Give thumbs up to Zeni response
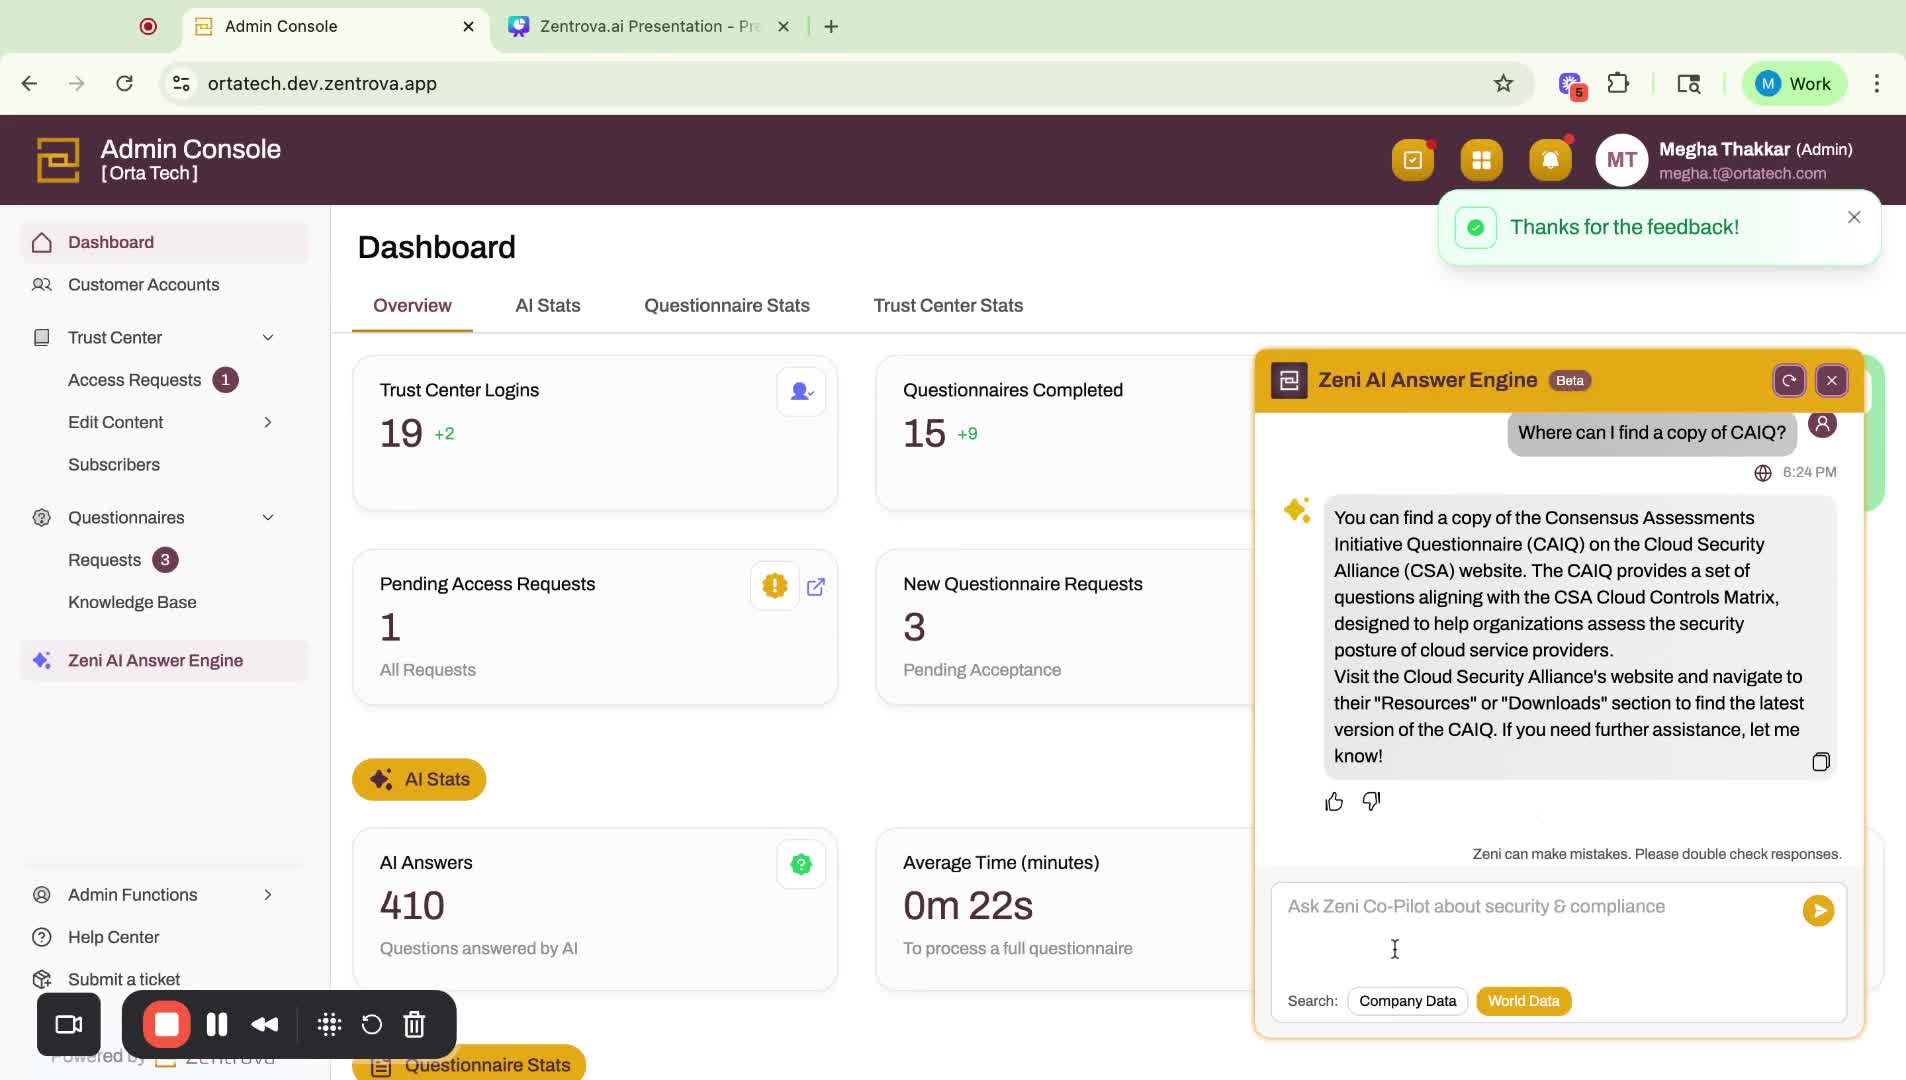The height and width of the screenshot is (1080, 1906). point(1334,802)
